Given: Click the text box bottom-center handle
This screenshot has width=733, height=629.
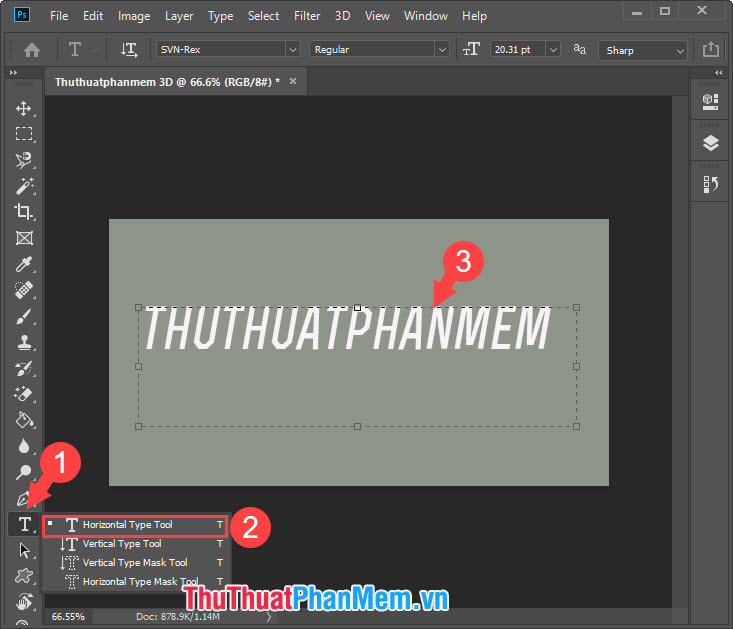Looking at the screenshot, I should tap(357, 426).
